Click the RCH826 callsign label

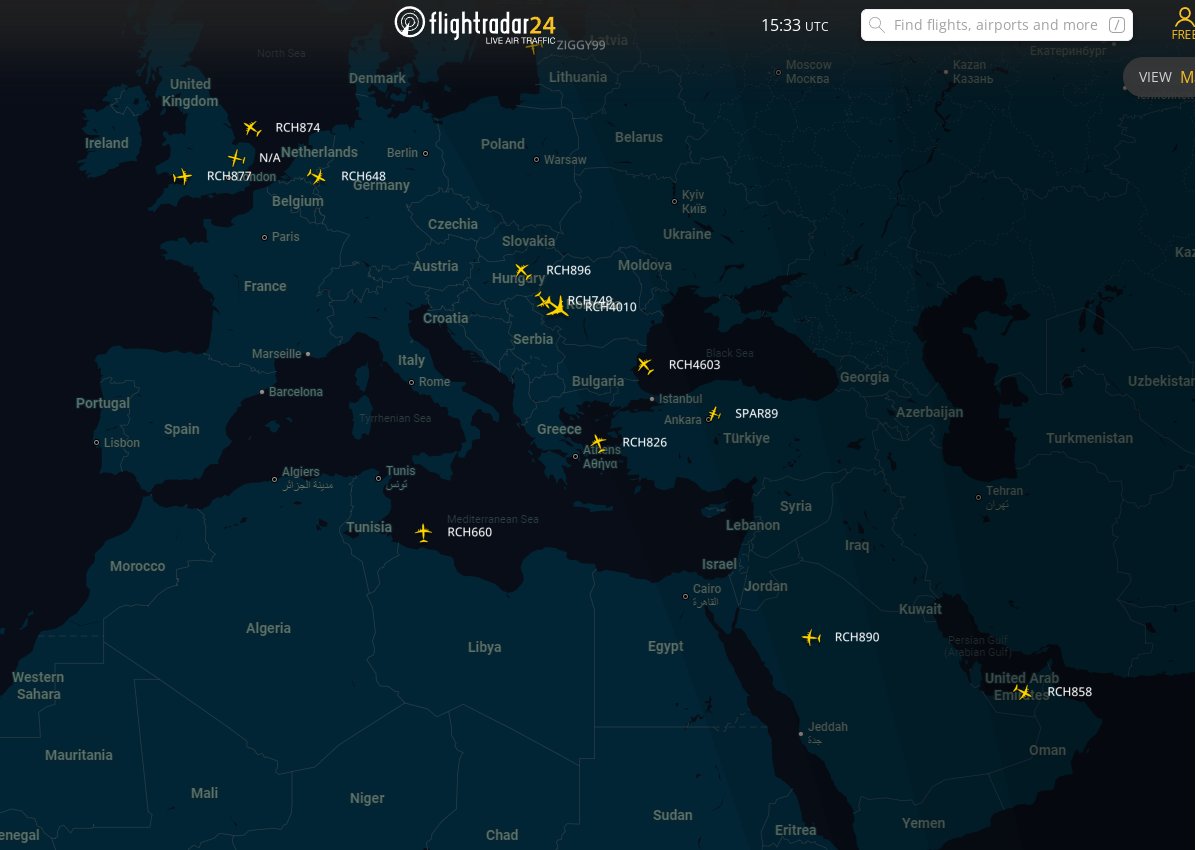point(645,443)
